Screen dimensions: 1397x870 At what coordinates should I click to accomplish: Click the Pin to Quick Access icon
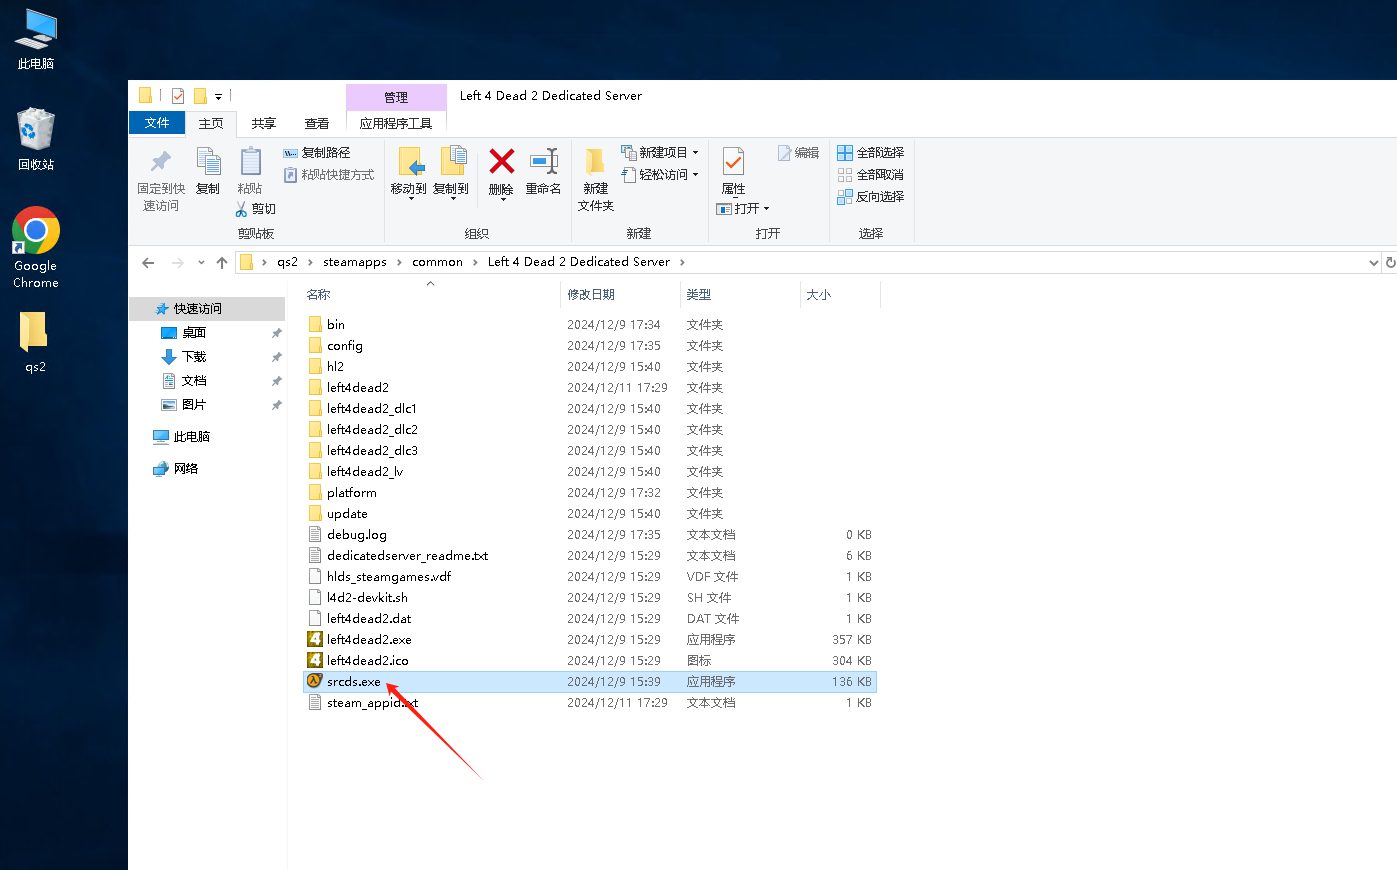[x=160, y=162]
